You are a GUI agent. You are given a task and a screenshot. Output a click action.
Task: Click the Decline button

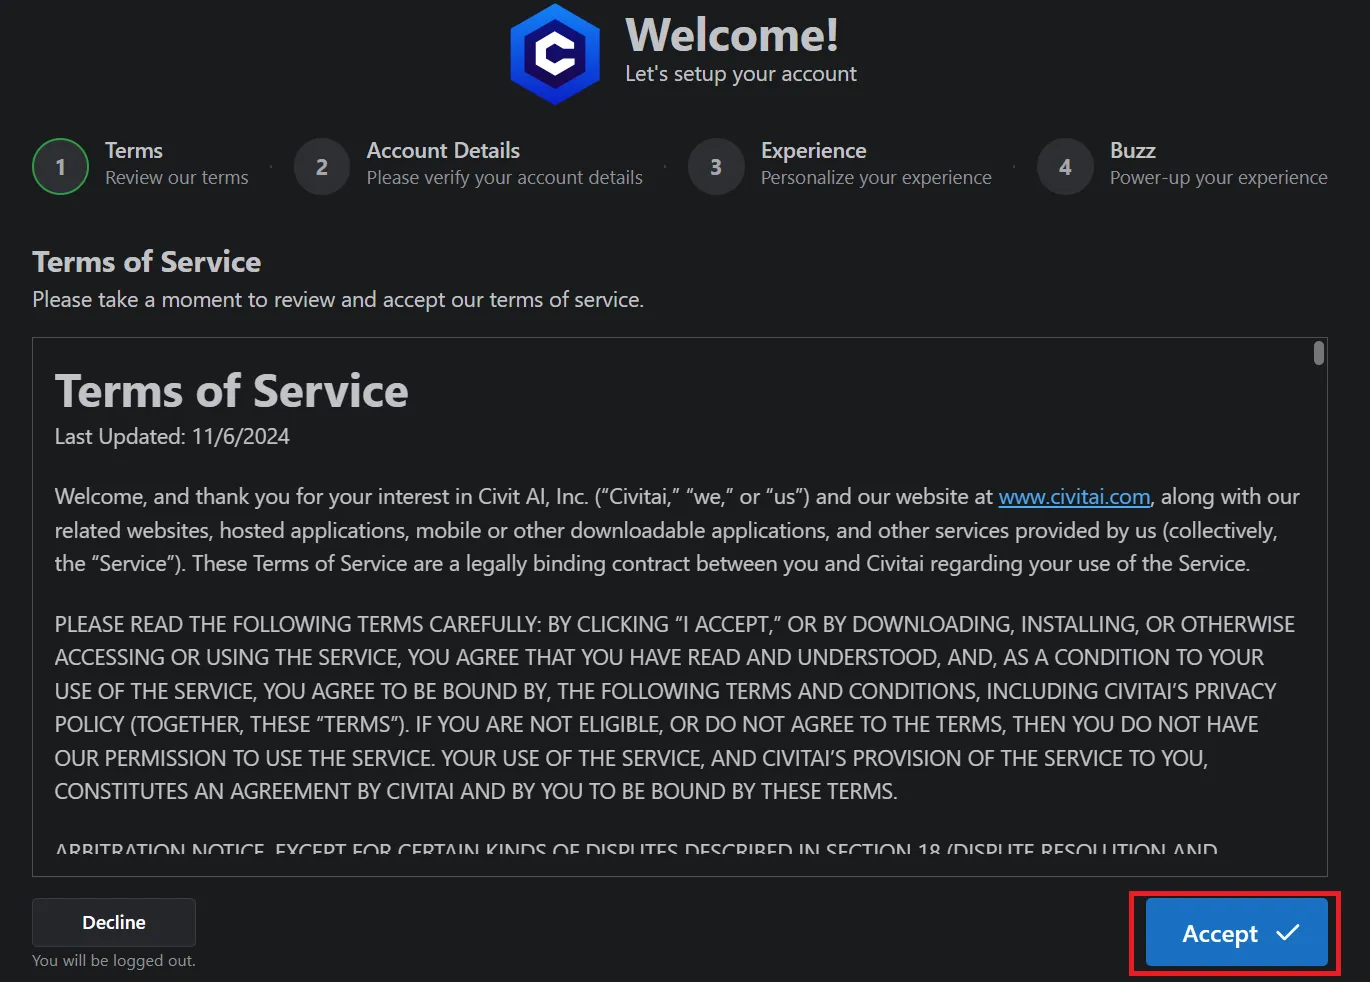tap(114, 922)
